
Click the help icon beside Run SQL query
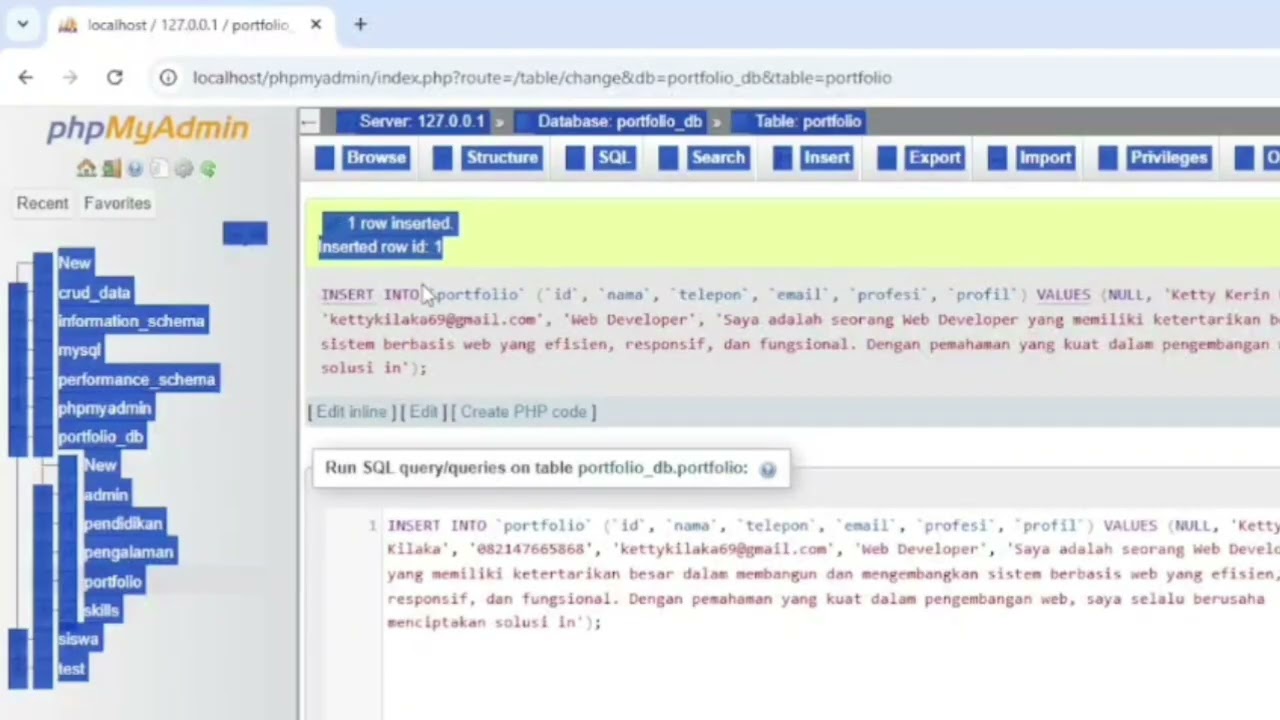(x=768, y=469)
